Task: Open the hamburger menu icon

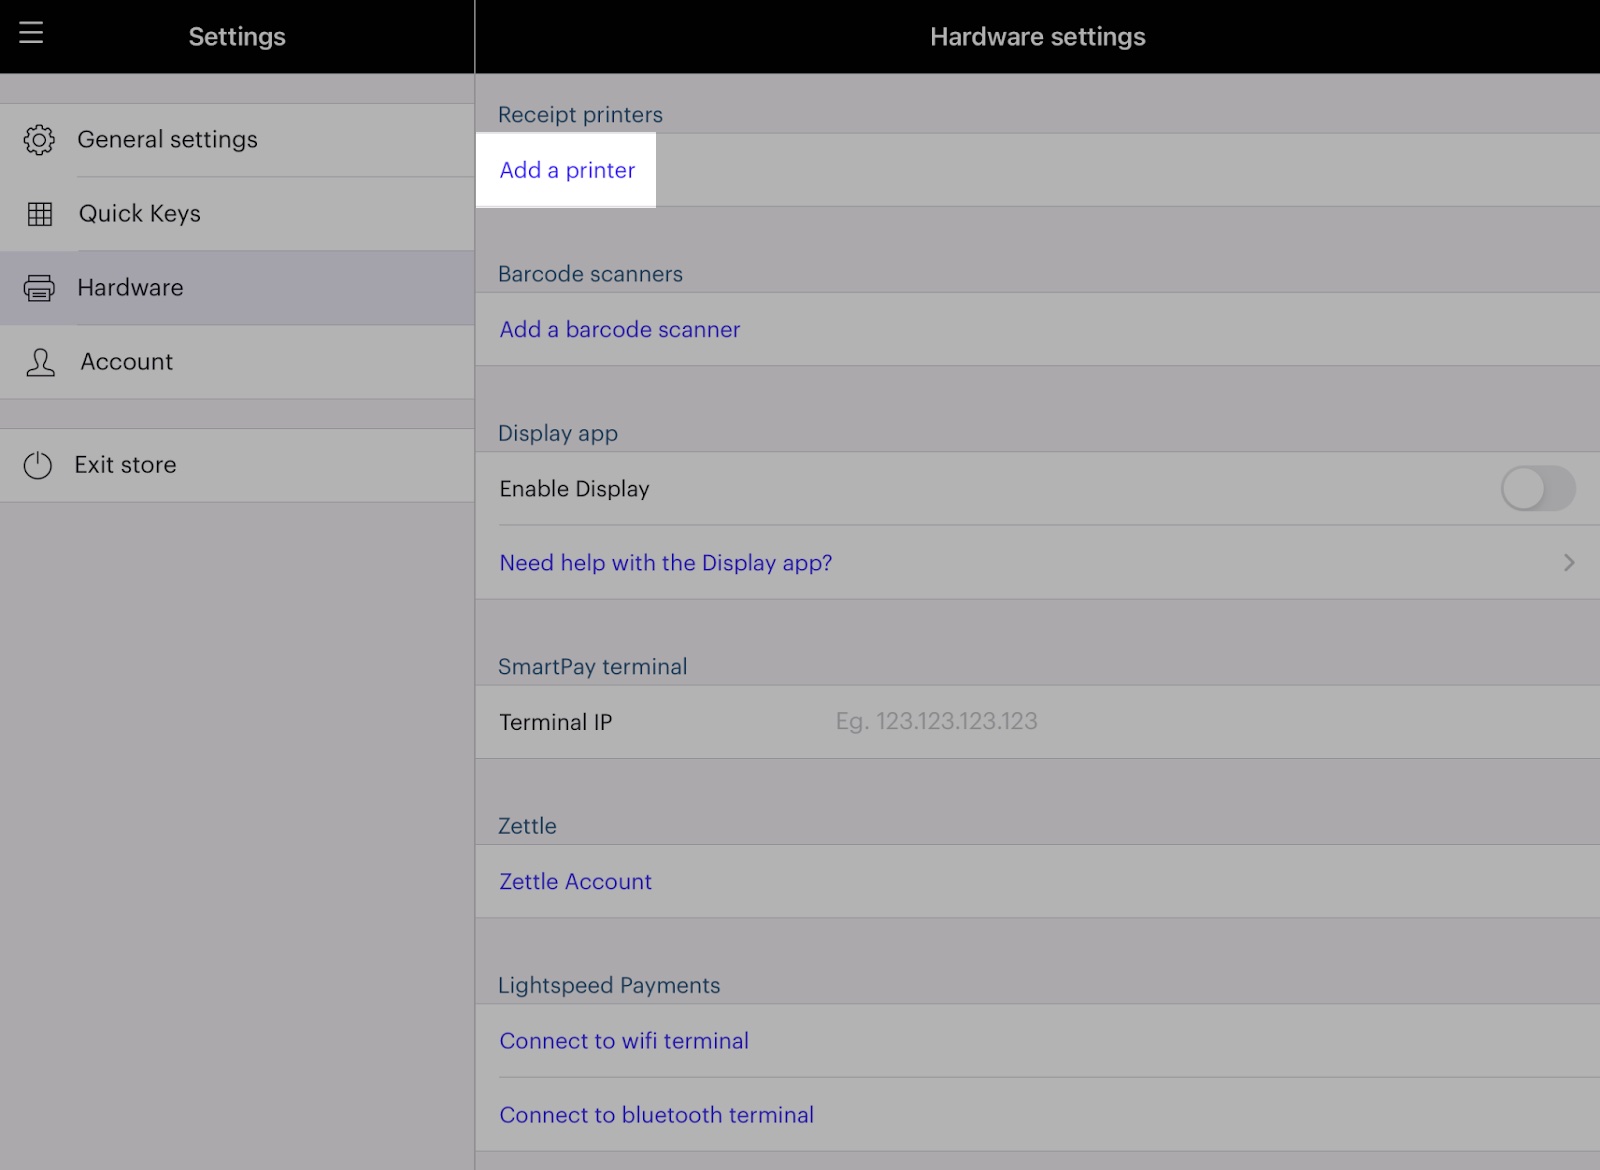Action: pos(31,33)
